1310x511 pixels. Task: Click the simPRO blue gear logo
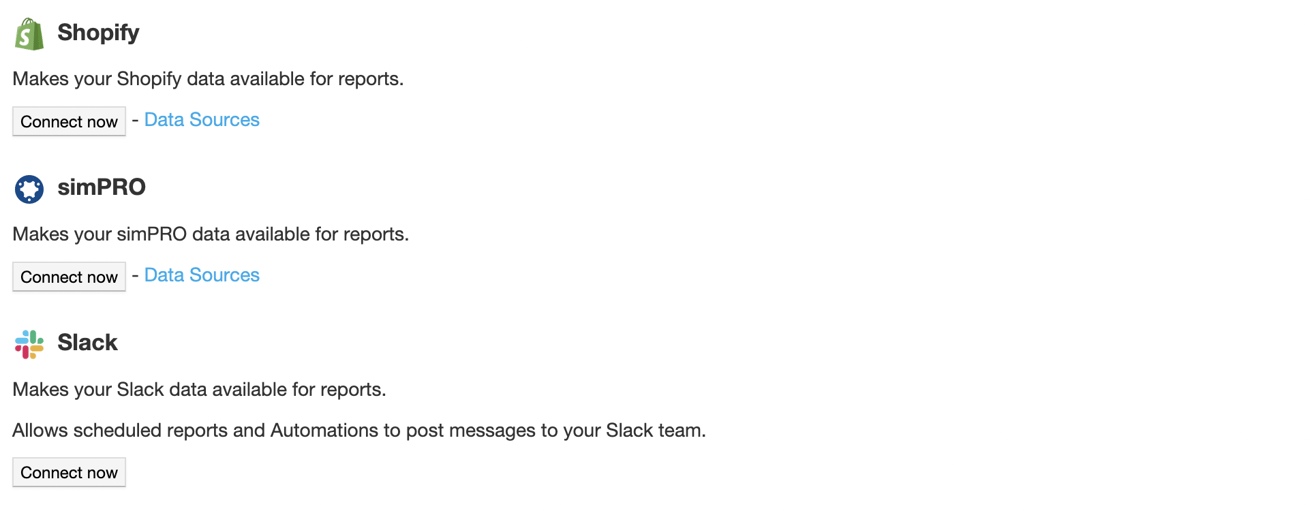29,188
